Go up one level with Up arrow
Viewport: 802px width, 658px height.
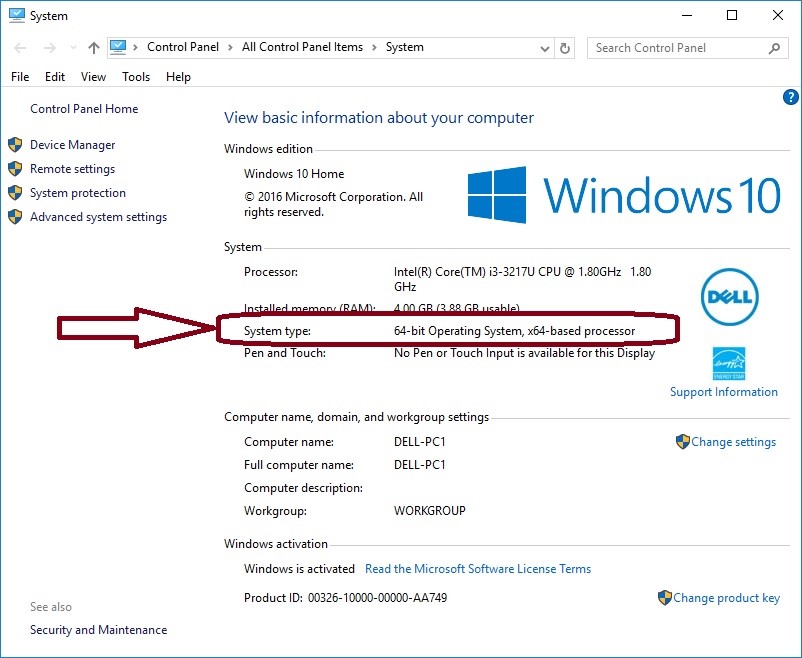click(94, 48)
